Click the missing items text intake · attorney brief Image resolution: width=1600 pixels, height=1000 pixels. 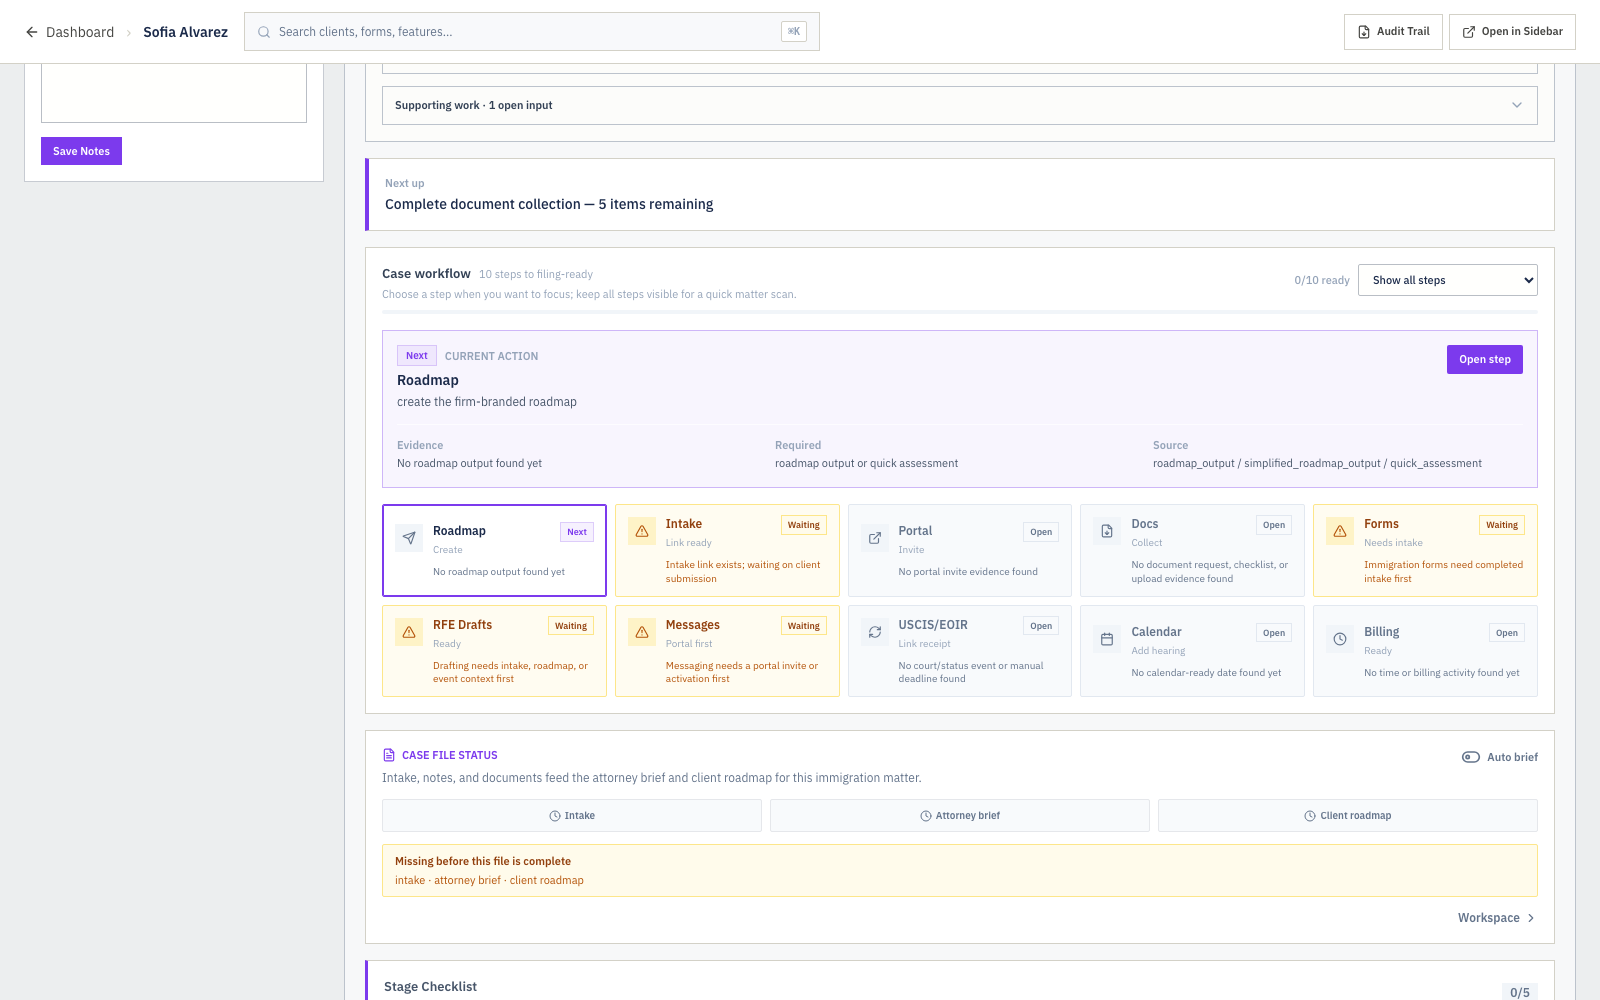coord(489,880)
